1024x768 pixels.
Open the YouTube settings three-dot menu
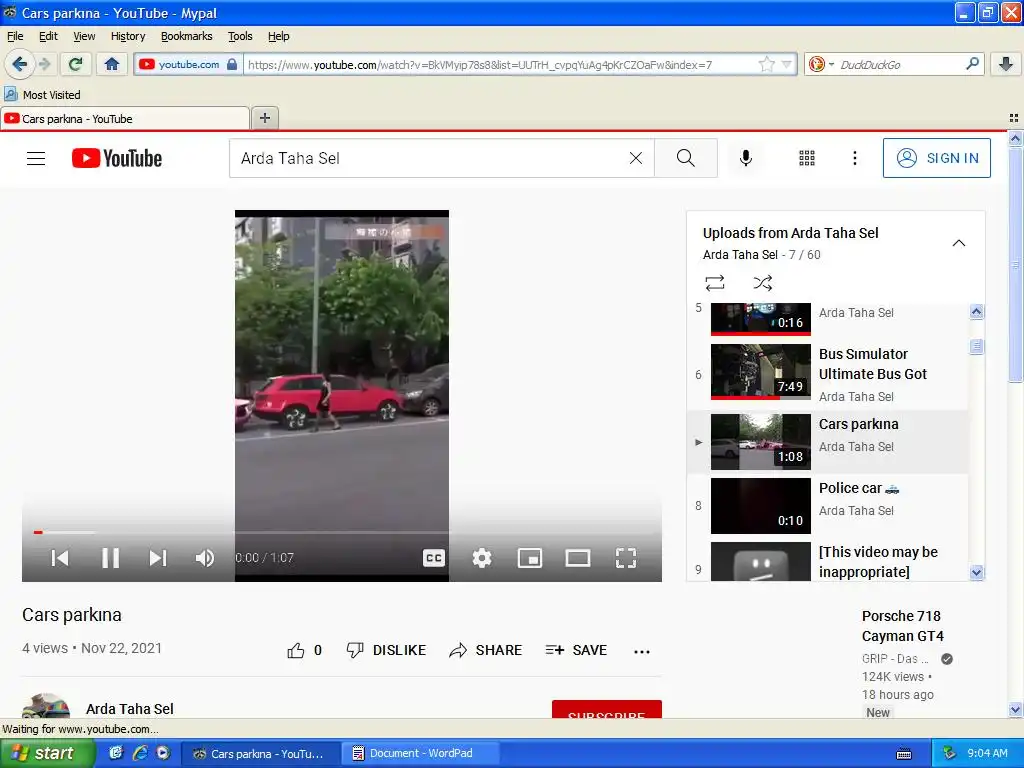pyautogui.click(x=855, y=158)
